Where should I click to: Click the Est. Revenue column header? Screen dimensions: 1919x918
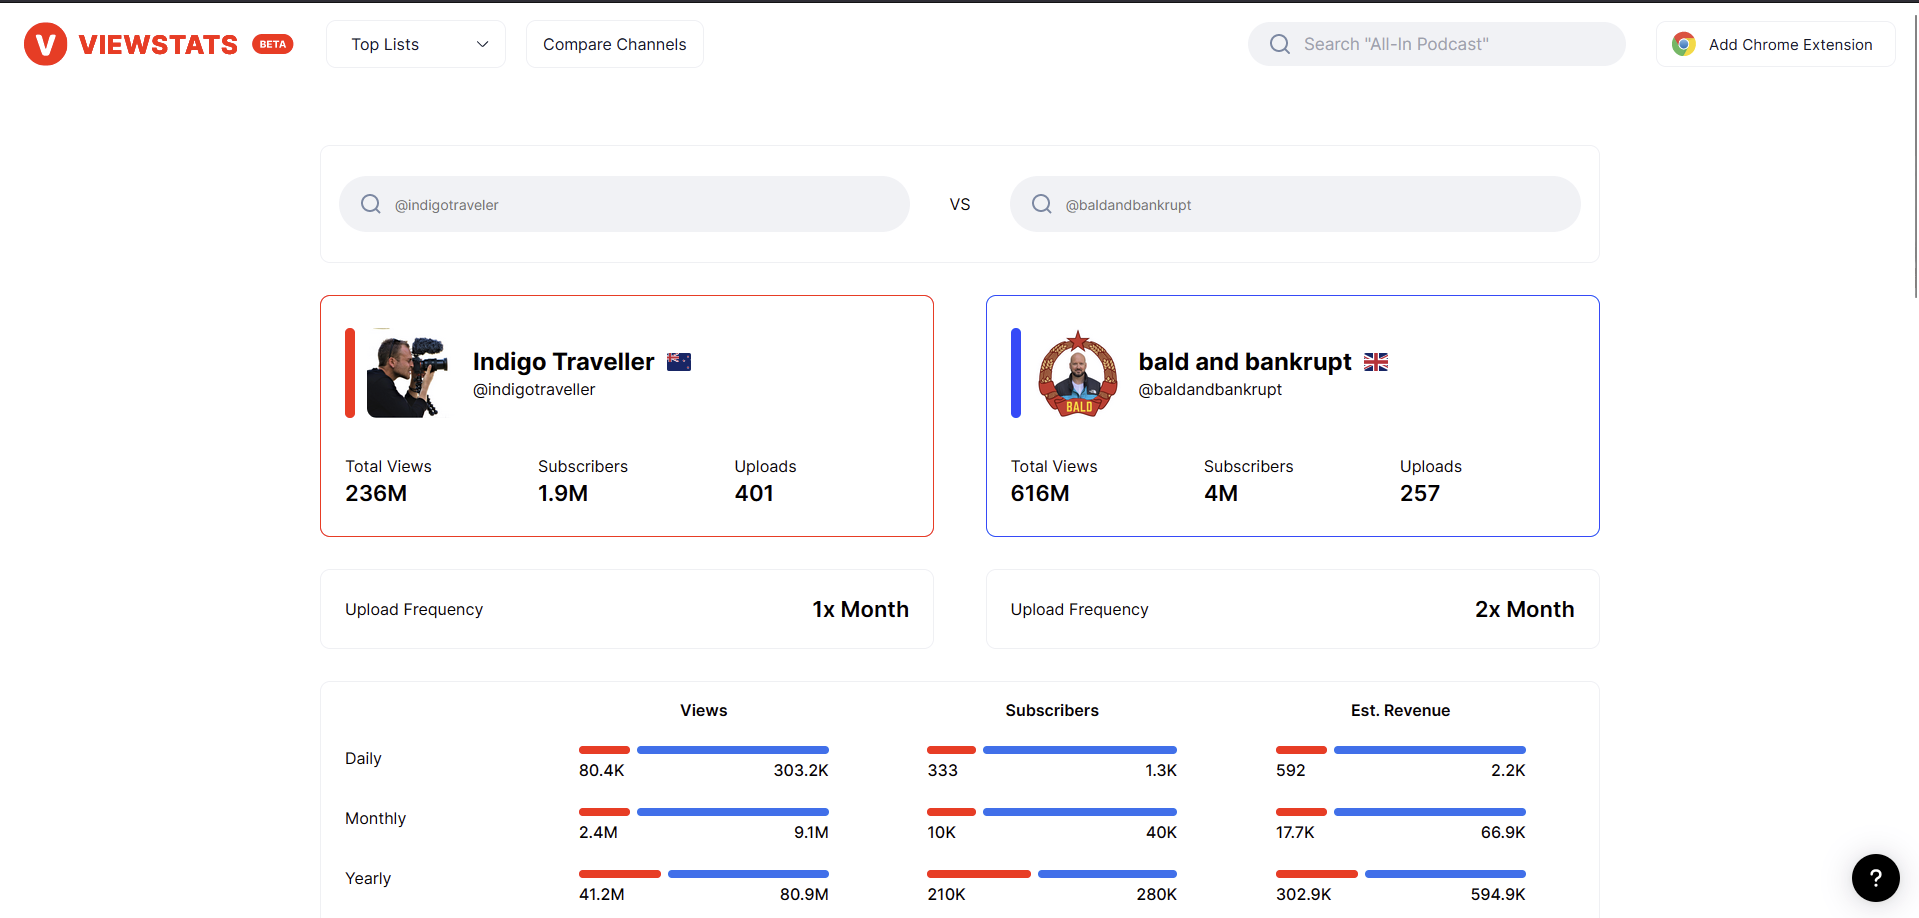1400,710
